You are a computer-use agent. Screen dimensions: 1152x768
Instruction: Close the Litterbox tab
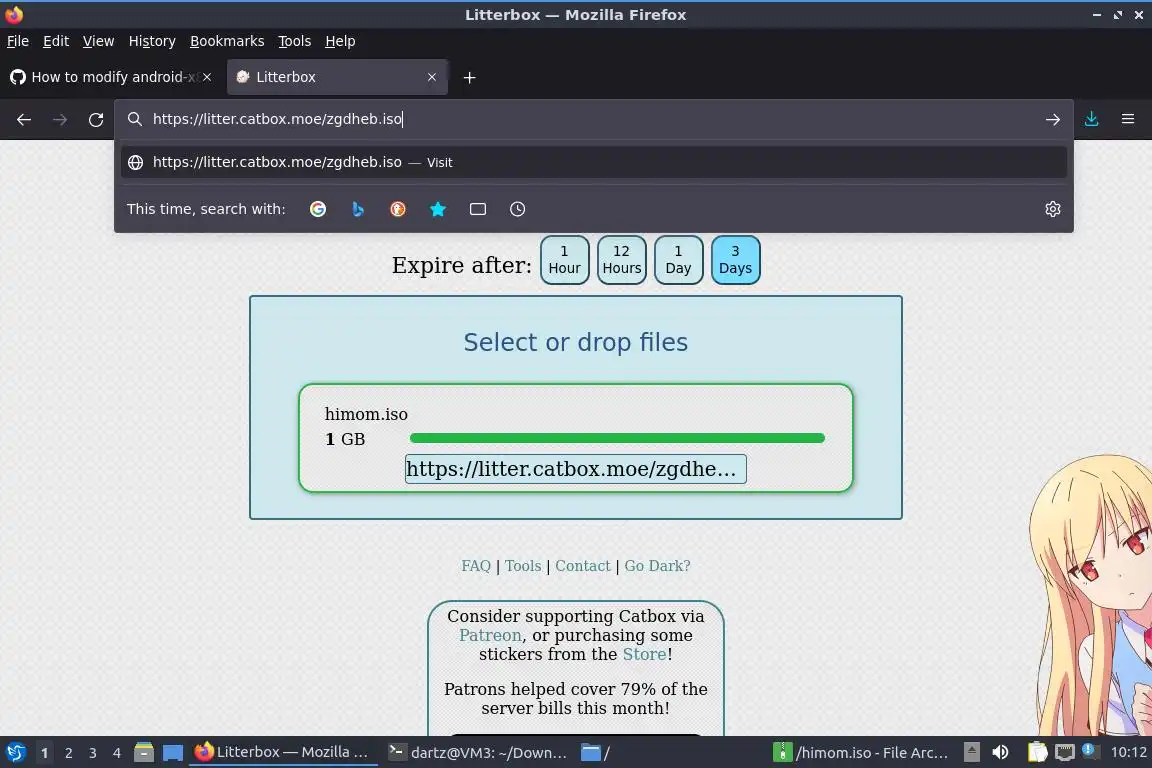tap(432, 77)
